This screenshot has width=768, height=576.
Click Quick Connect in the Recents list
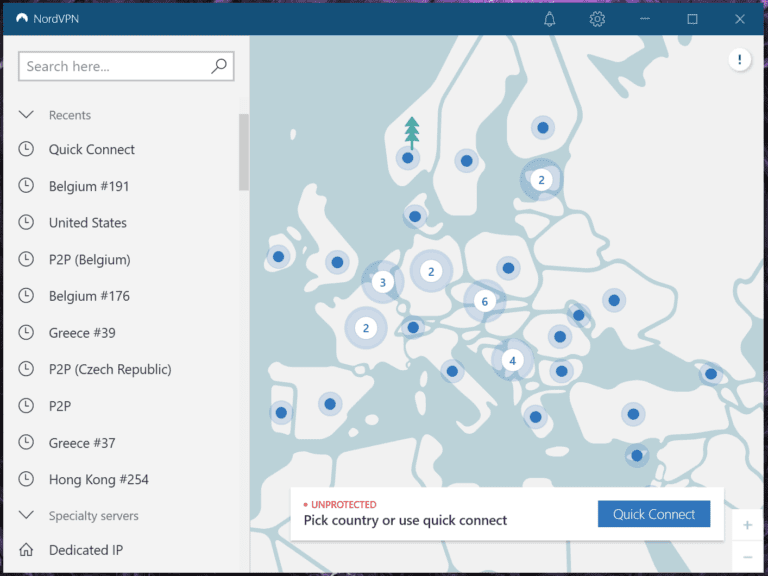point(92,149)
